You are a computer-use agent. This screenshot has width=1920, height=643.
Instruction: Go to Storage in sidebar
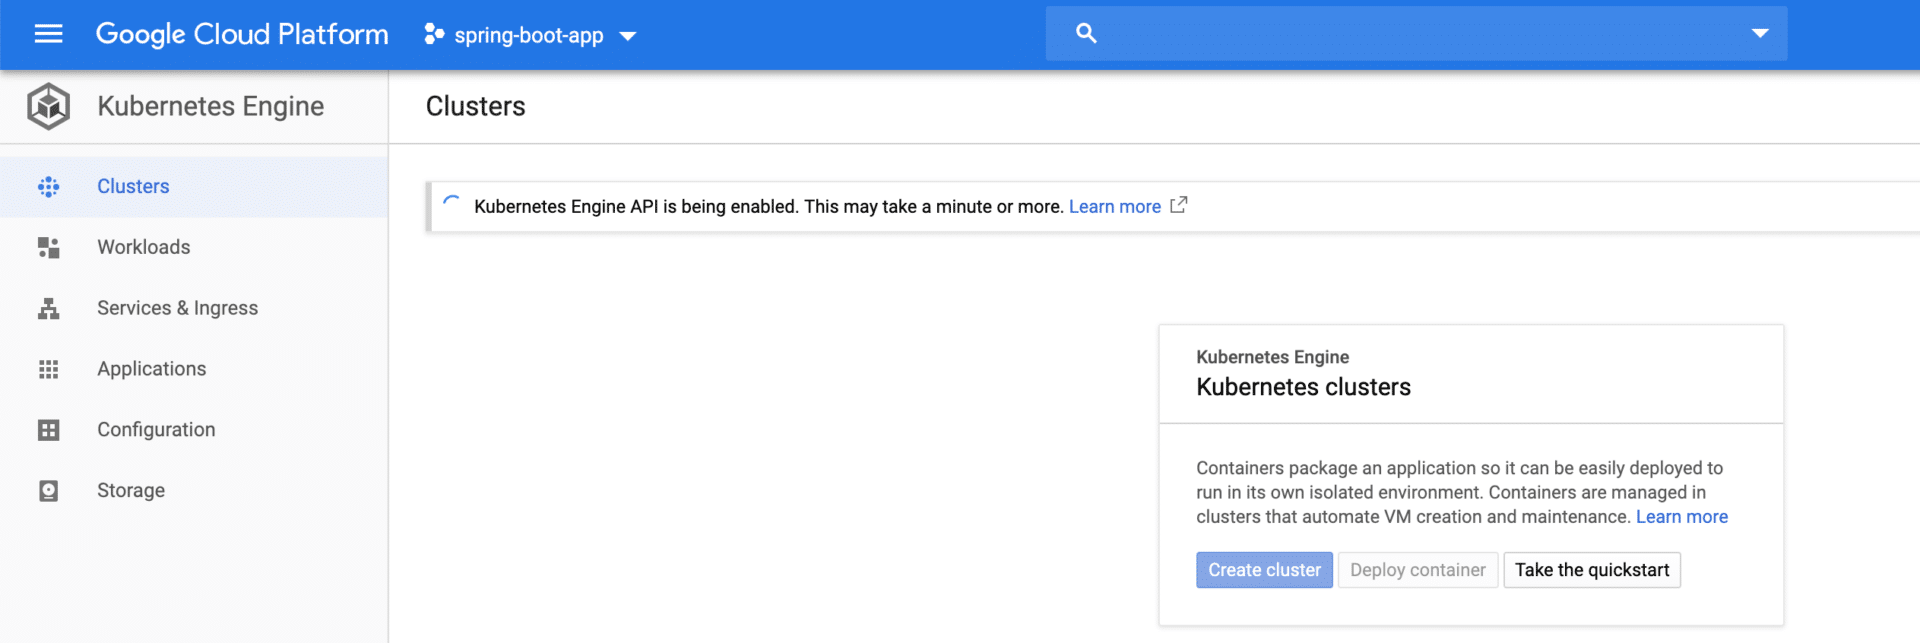tap(131, 490)
